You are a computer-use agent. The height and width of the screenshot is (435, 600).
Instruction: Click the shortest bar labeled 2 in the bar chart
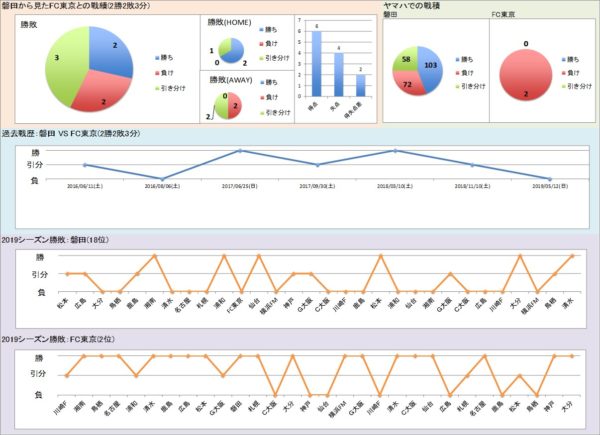[x=360, y=84]
